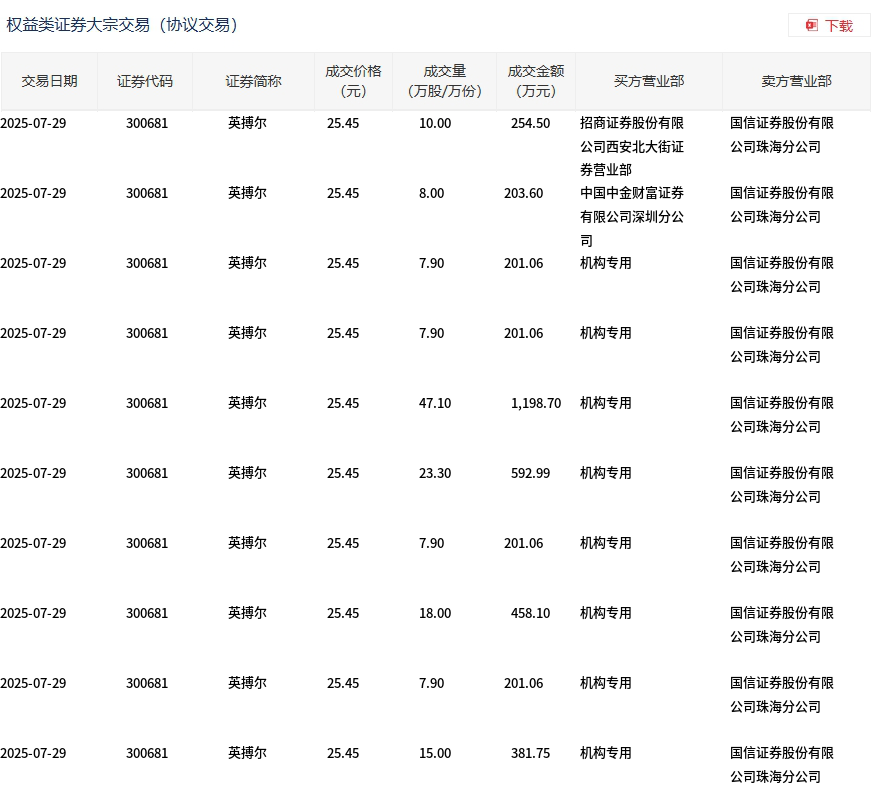Click the volume 18.00
The image size is (872, 812).
point(435,613)
